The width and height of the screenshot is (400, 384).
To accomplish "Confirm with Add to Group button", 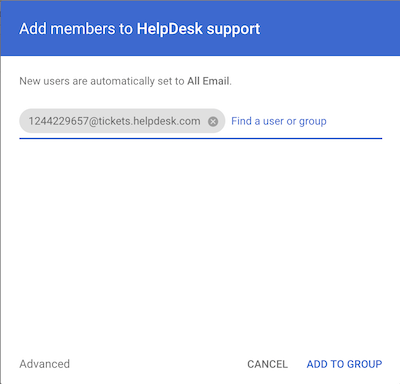I will pyautogui.click(x=344, y=364).
